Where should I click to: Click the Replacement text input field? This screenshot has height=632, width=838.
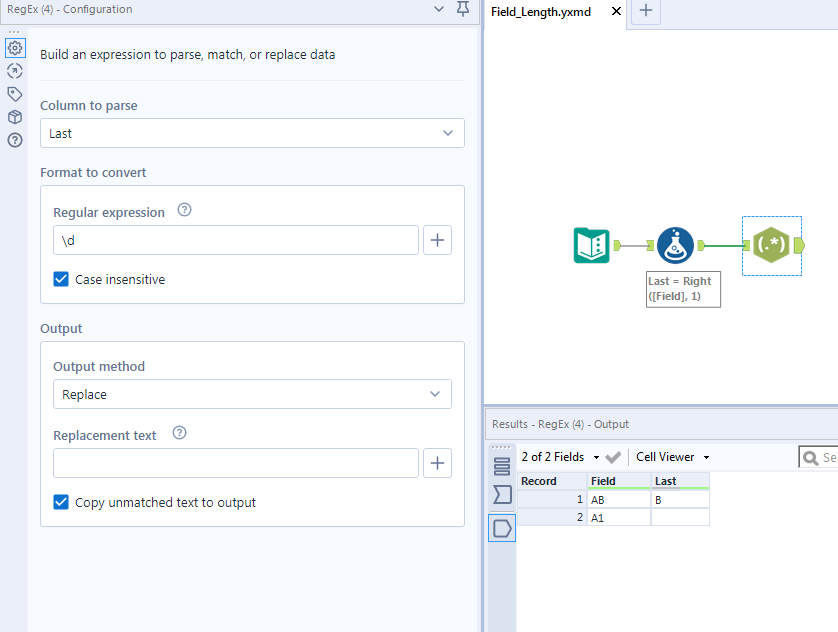[236, 463]
